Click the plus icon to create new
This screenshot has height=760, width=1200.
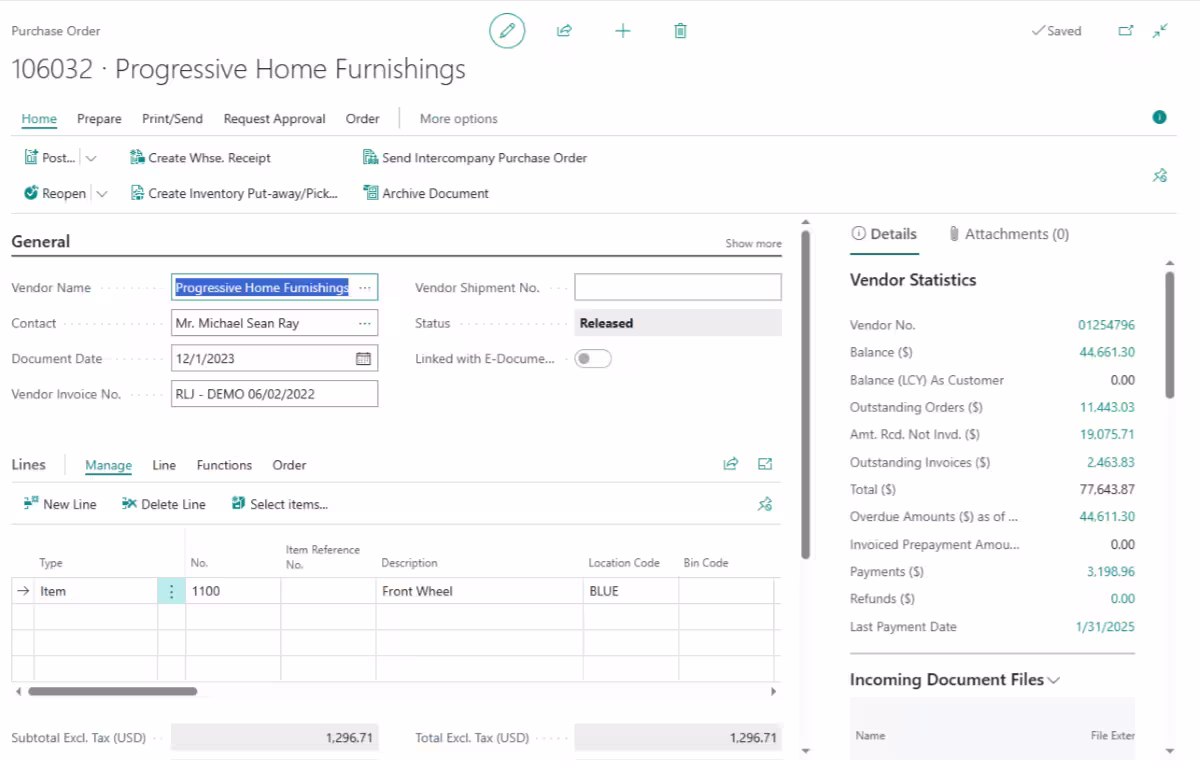click(x=623, y=31)
